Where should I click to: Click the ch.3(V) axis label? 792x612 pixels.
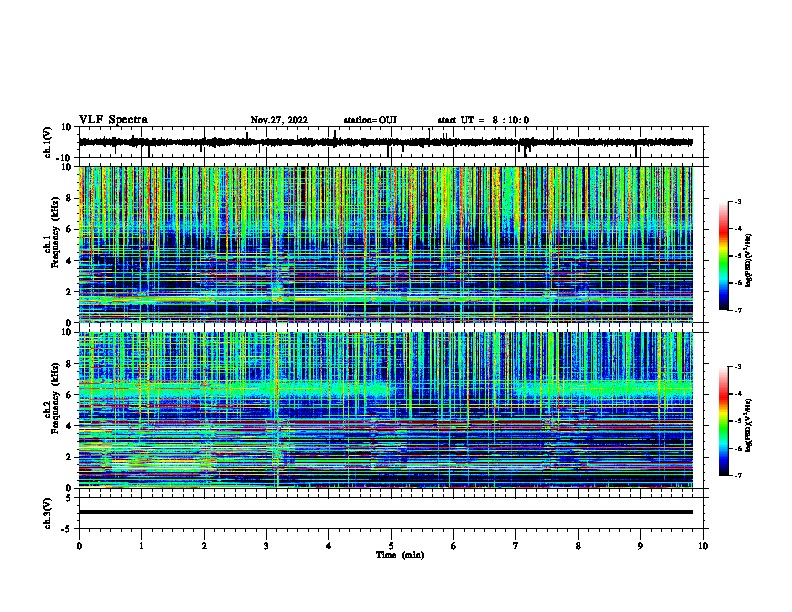(48, 513)
